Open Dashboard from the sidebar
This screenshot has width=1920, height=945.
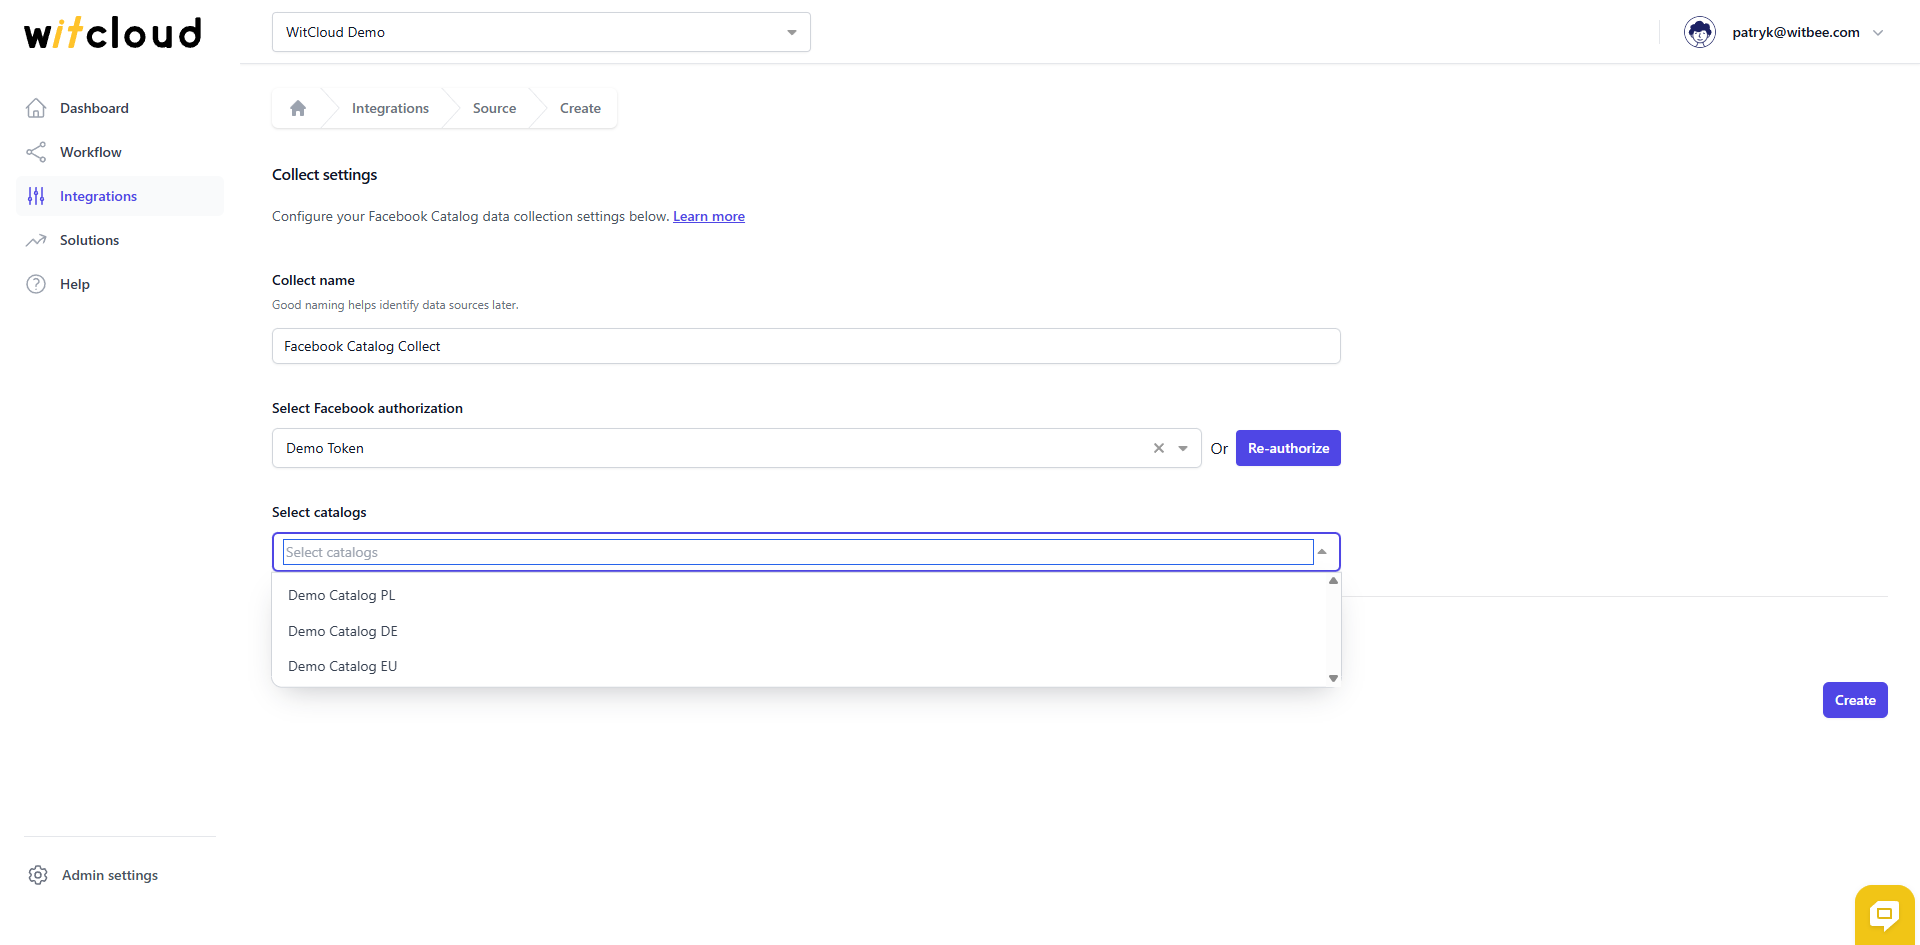tap(120, 108)
